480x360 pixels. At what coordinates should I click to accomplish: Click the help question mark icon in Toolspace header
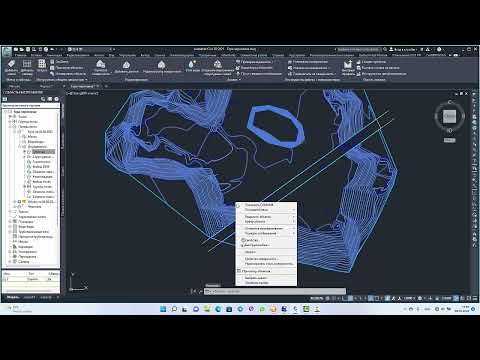coord(57,99)
